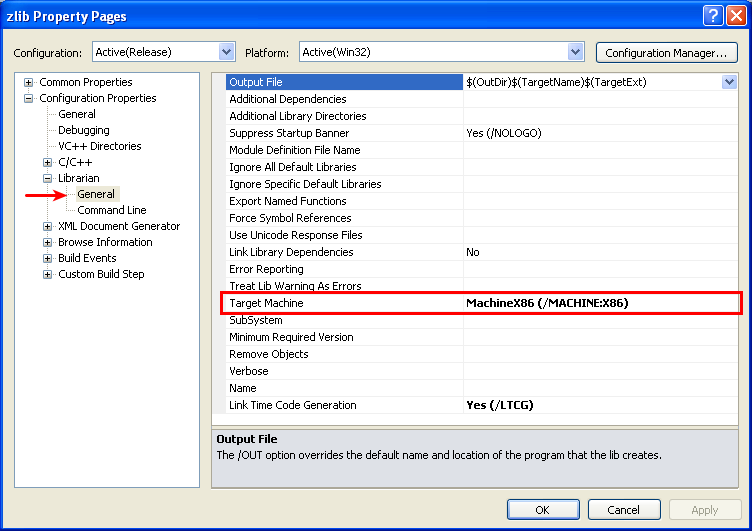Select the Common Properties label
752x531 pixels.
coord(86,82)
